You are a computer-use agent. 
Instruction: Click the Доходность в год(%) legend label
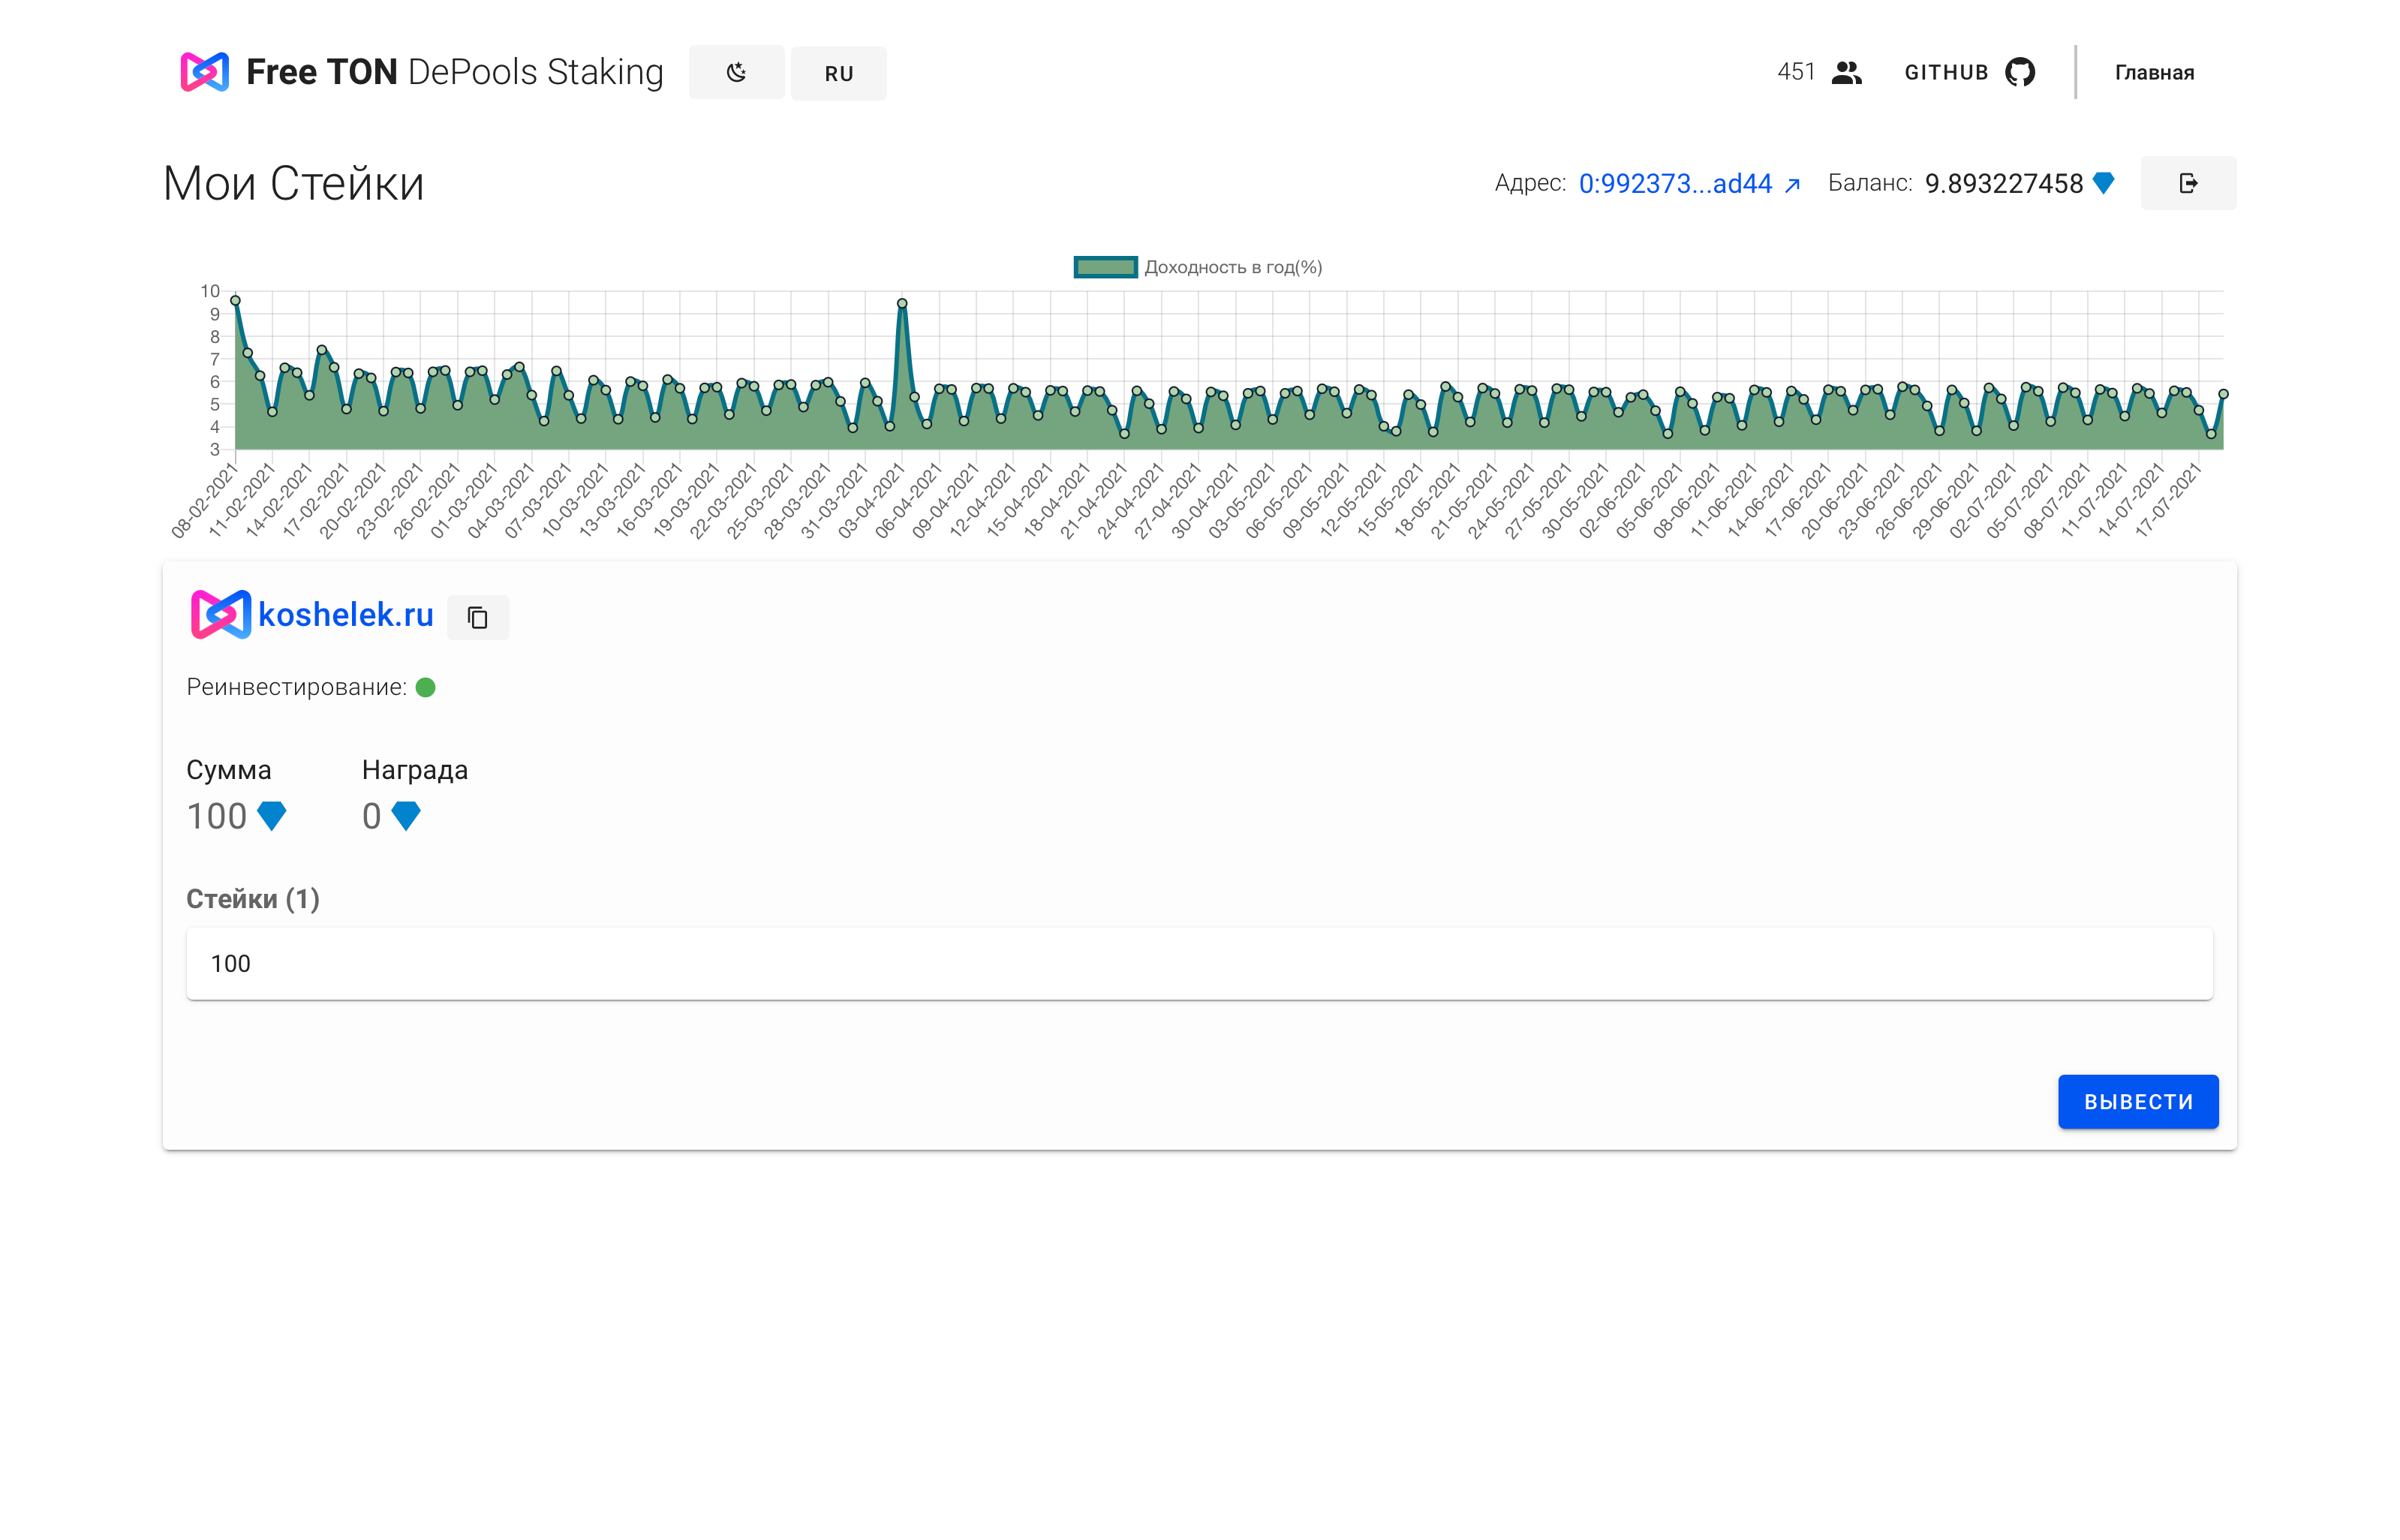[1233, 267]
